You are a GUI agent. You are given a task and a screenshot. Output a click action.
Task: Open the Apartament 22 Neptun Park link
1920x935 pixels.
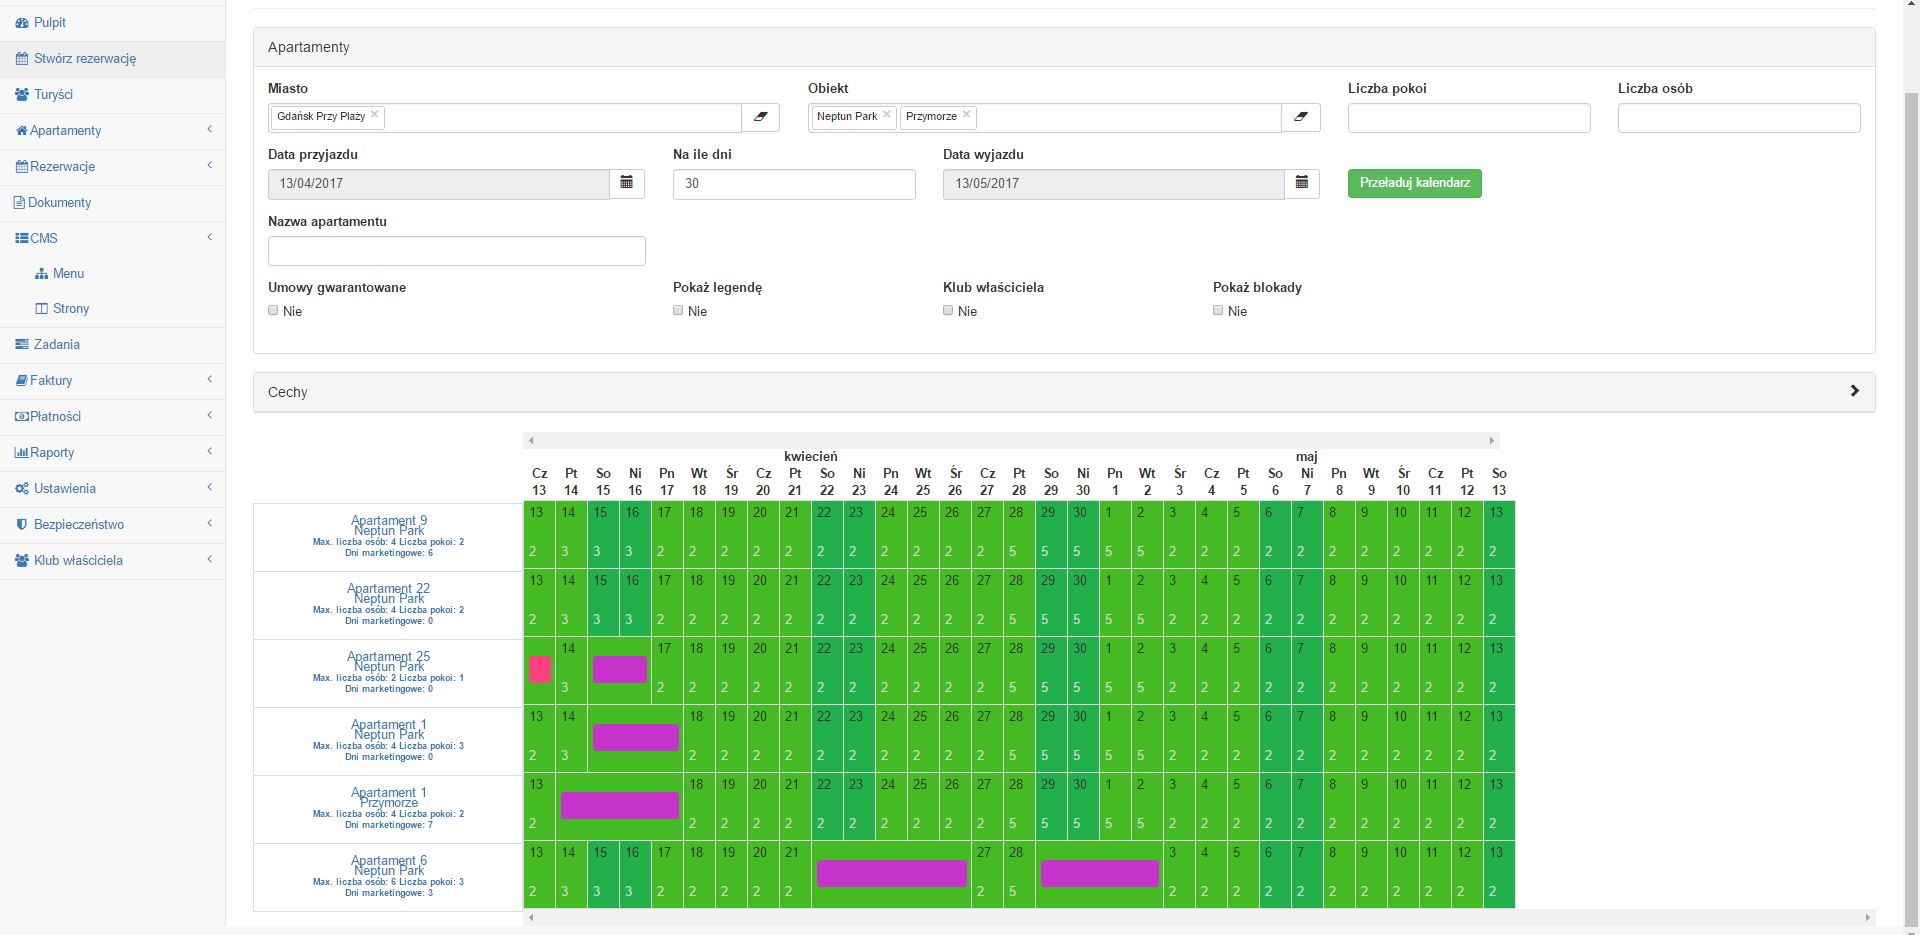(389, 594)
